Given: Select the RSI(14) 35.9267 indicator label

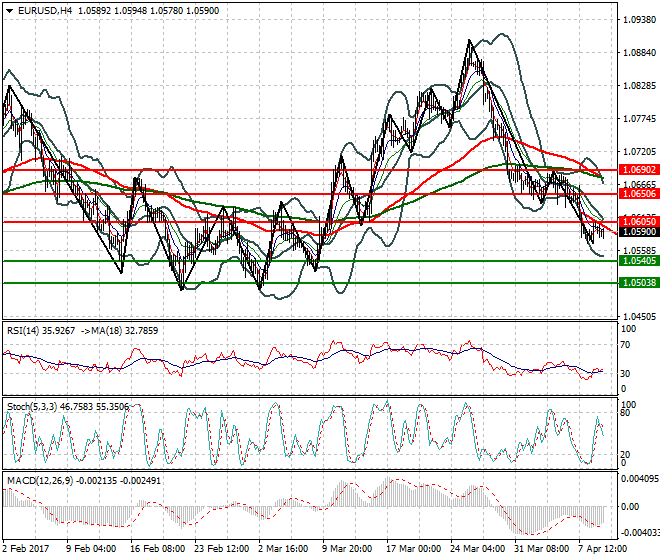Looking at the screenshot, I should [x=41, y=331].
